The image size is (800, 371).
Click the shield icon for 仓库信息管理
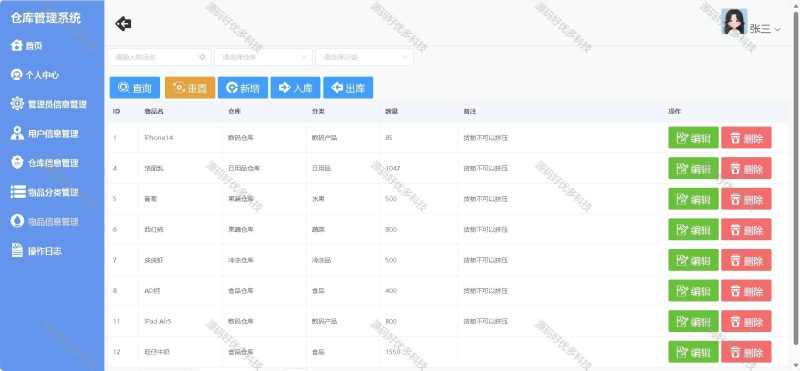point(17,162)
